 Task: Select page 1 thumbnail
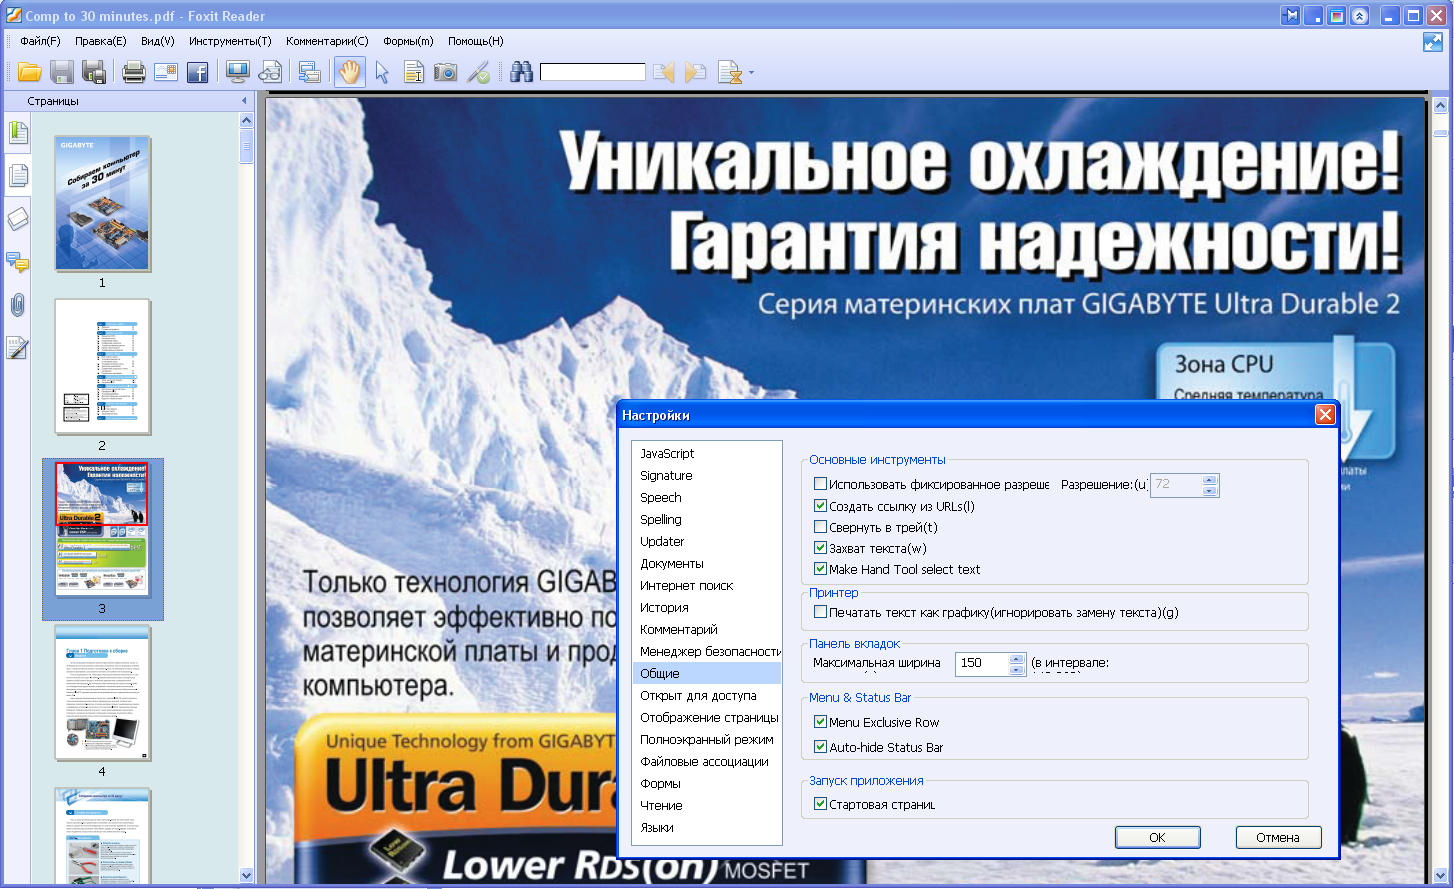[x=102, y=204]
